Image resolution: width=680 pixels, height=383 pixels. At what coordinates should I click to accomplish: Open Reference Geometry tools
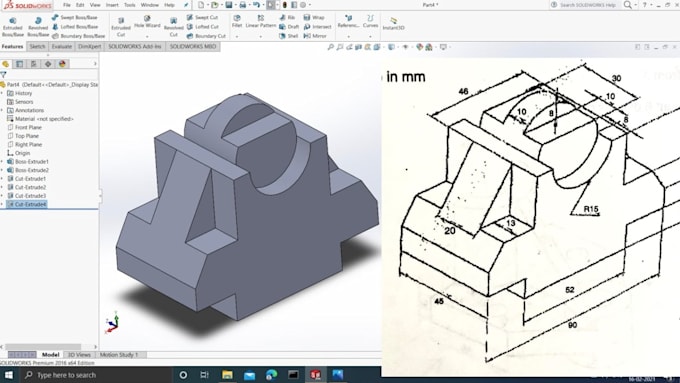(348, 22)
